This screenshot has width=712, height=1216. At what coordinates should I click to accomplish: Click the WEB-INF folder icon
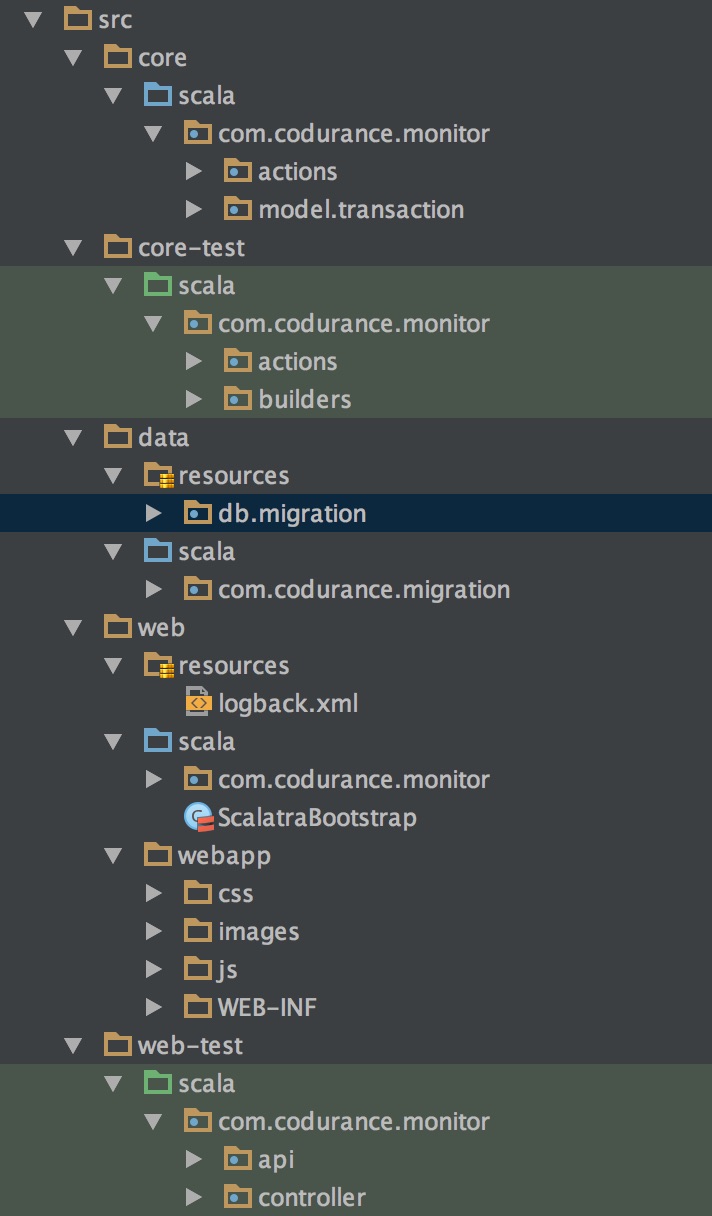tap(198, 1007)
